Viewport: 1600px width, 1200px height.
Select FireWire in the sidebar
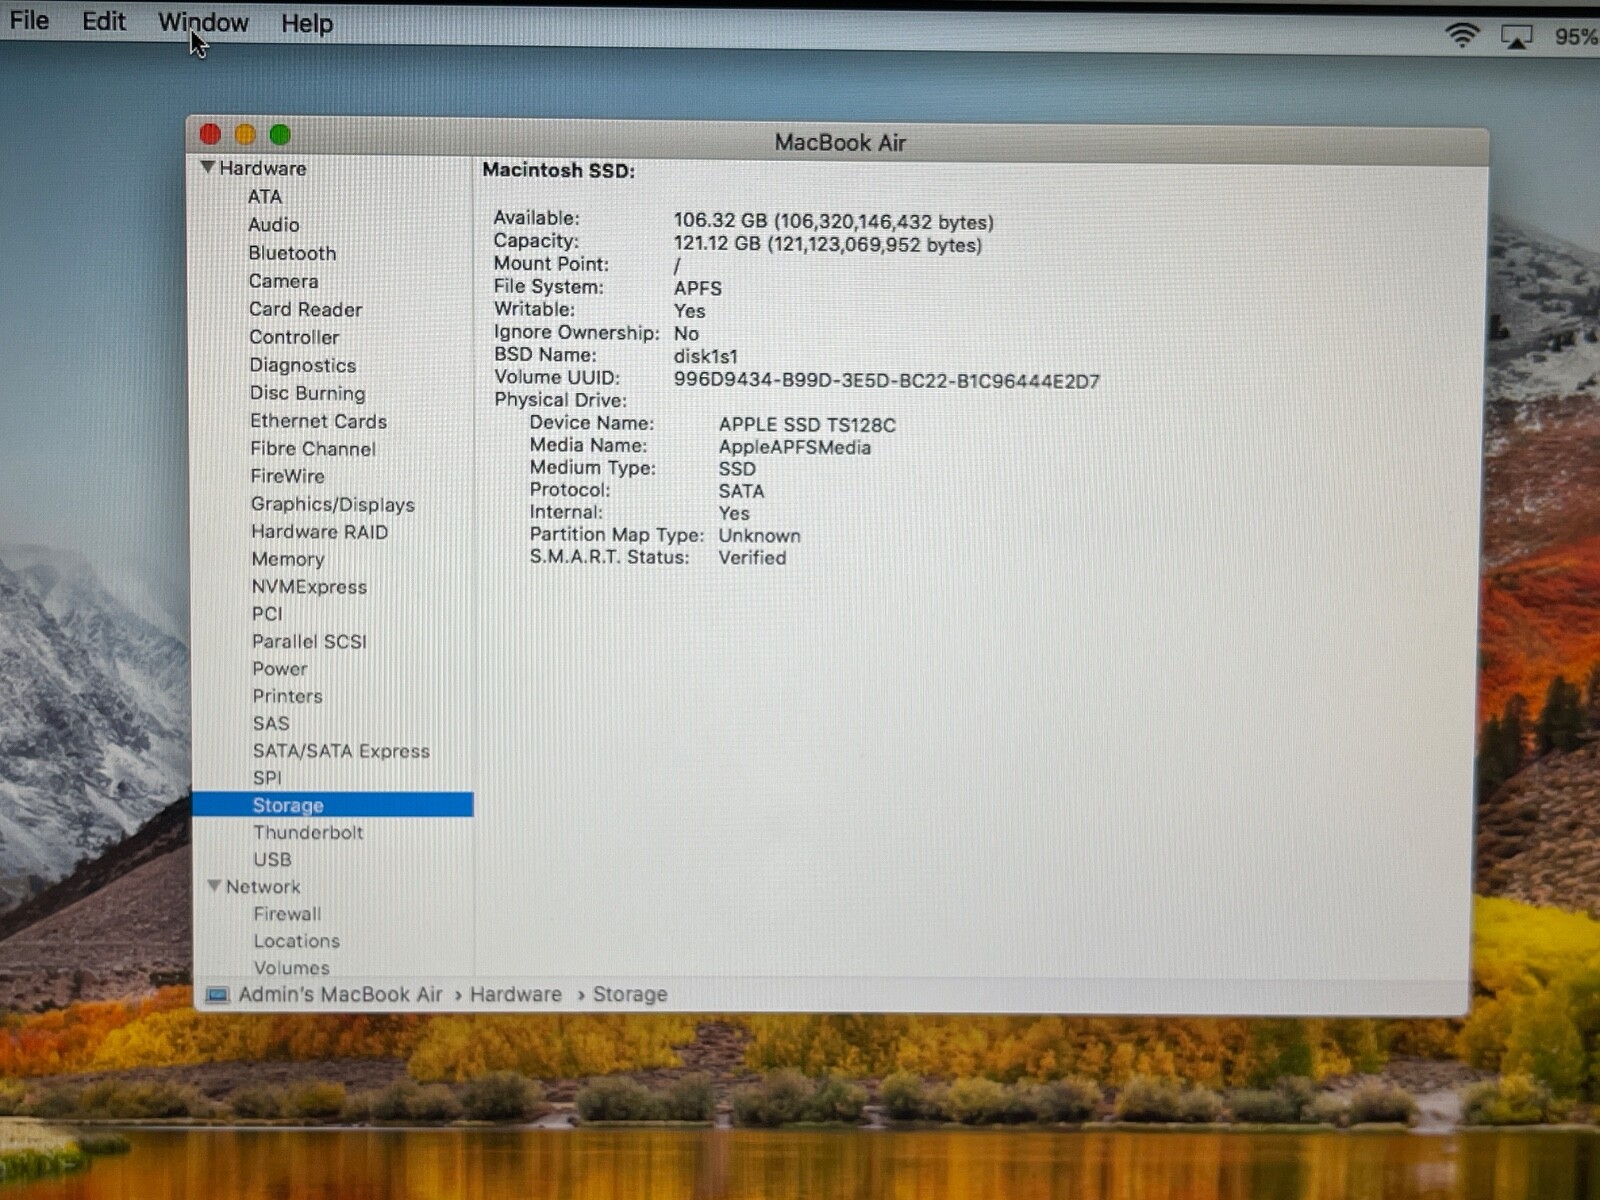[x=287, y=476]
